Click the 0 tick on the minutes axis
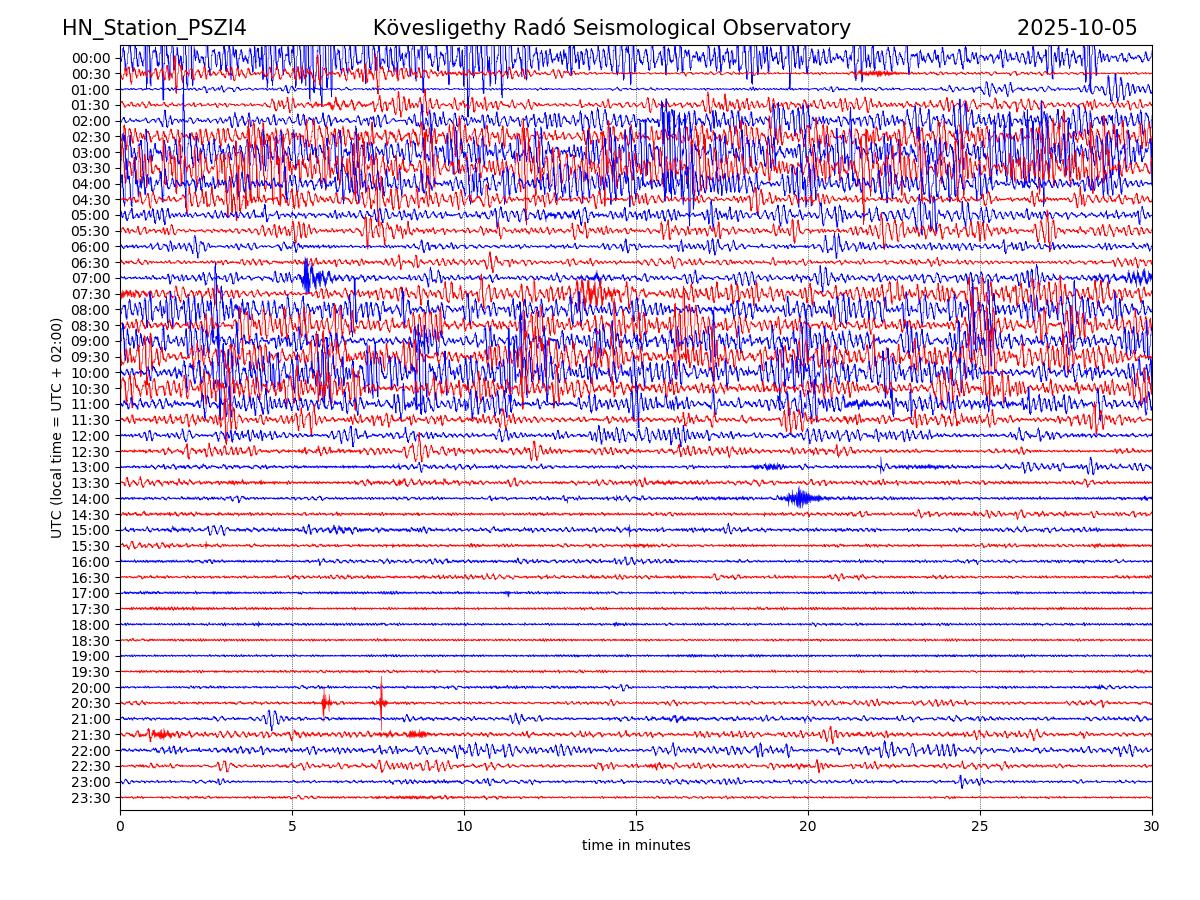The width and height of the screenshot is (1200, 900). 120,826
